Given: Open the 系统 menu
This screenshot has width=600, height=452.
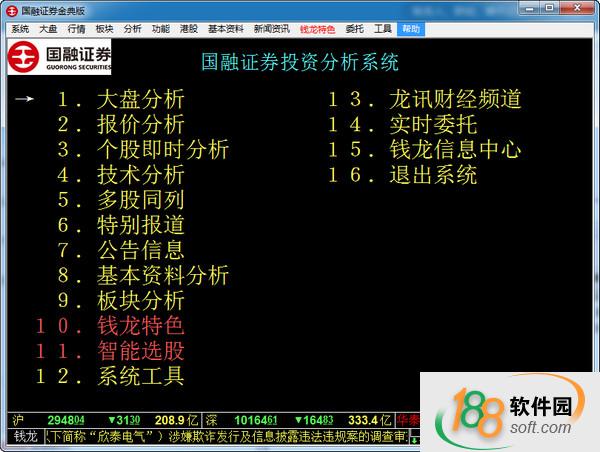Looking at the screenshot, I should 20,29.
